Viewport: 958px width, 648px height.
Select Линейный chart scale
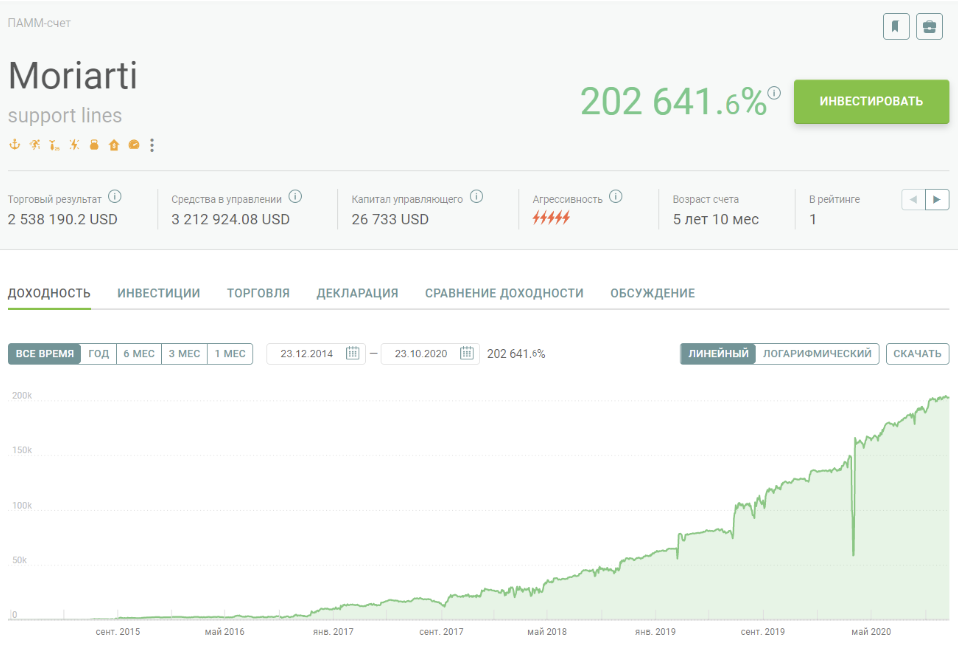(718, 354)
